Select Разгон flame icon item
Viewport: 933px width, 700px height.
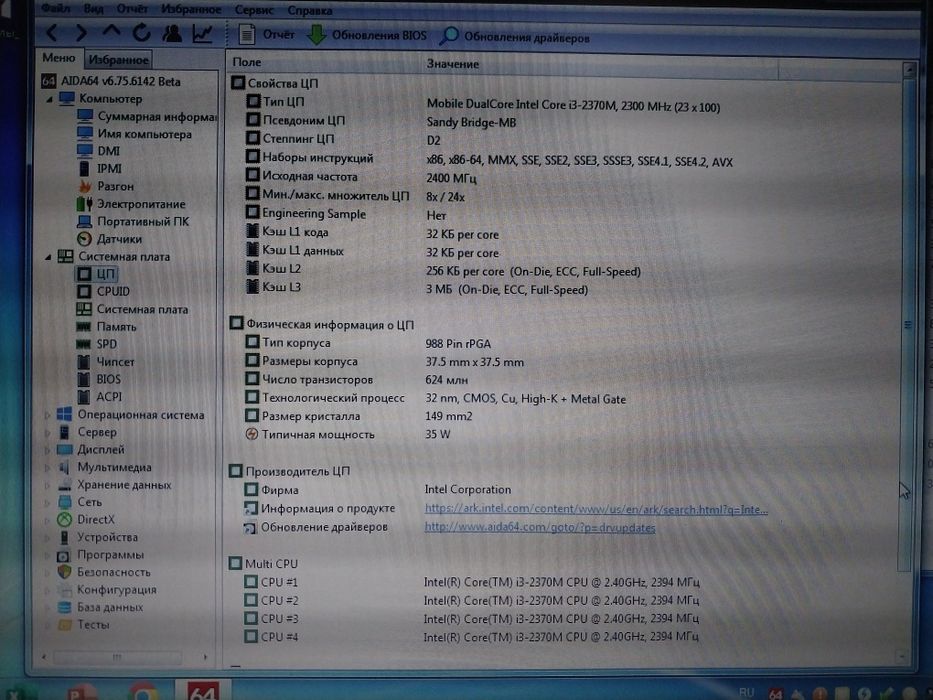coord(106,186)
